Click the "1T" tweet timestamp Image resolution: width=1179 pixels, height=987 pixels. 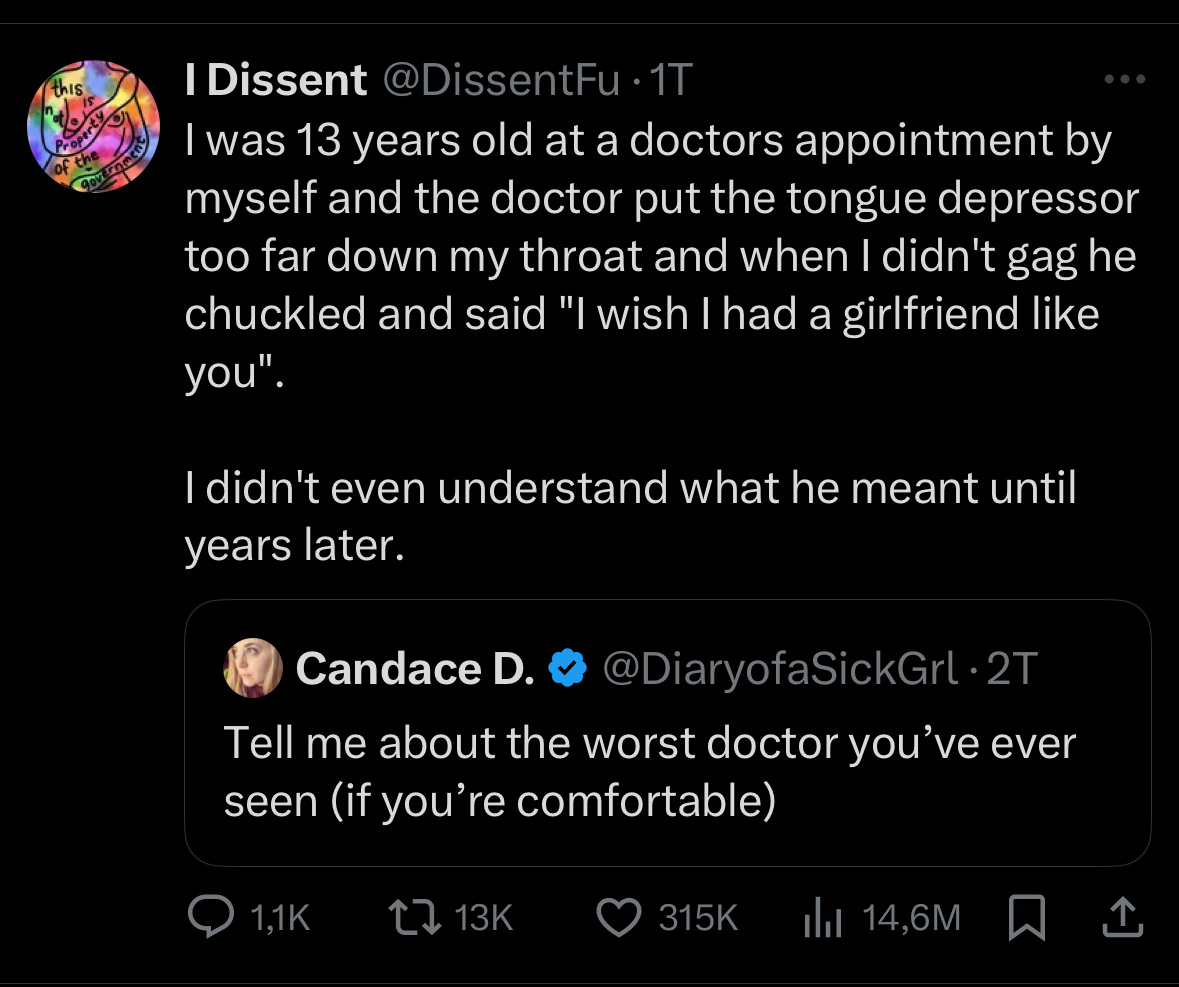click(670, 81)
